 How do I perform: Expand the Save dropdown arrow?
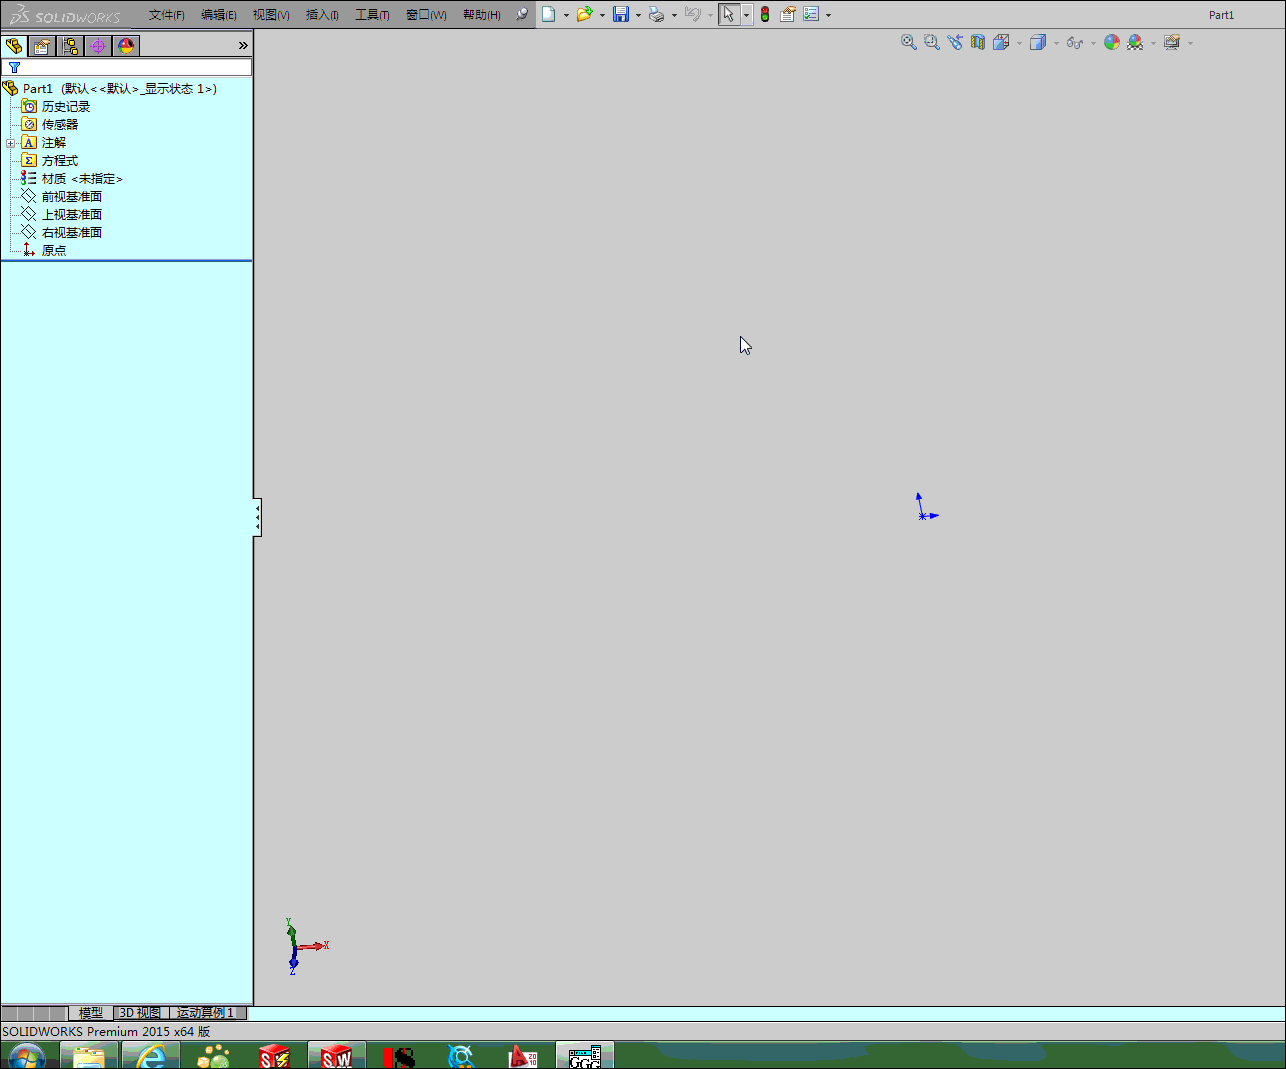[x=638, y=15]
